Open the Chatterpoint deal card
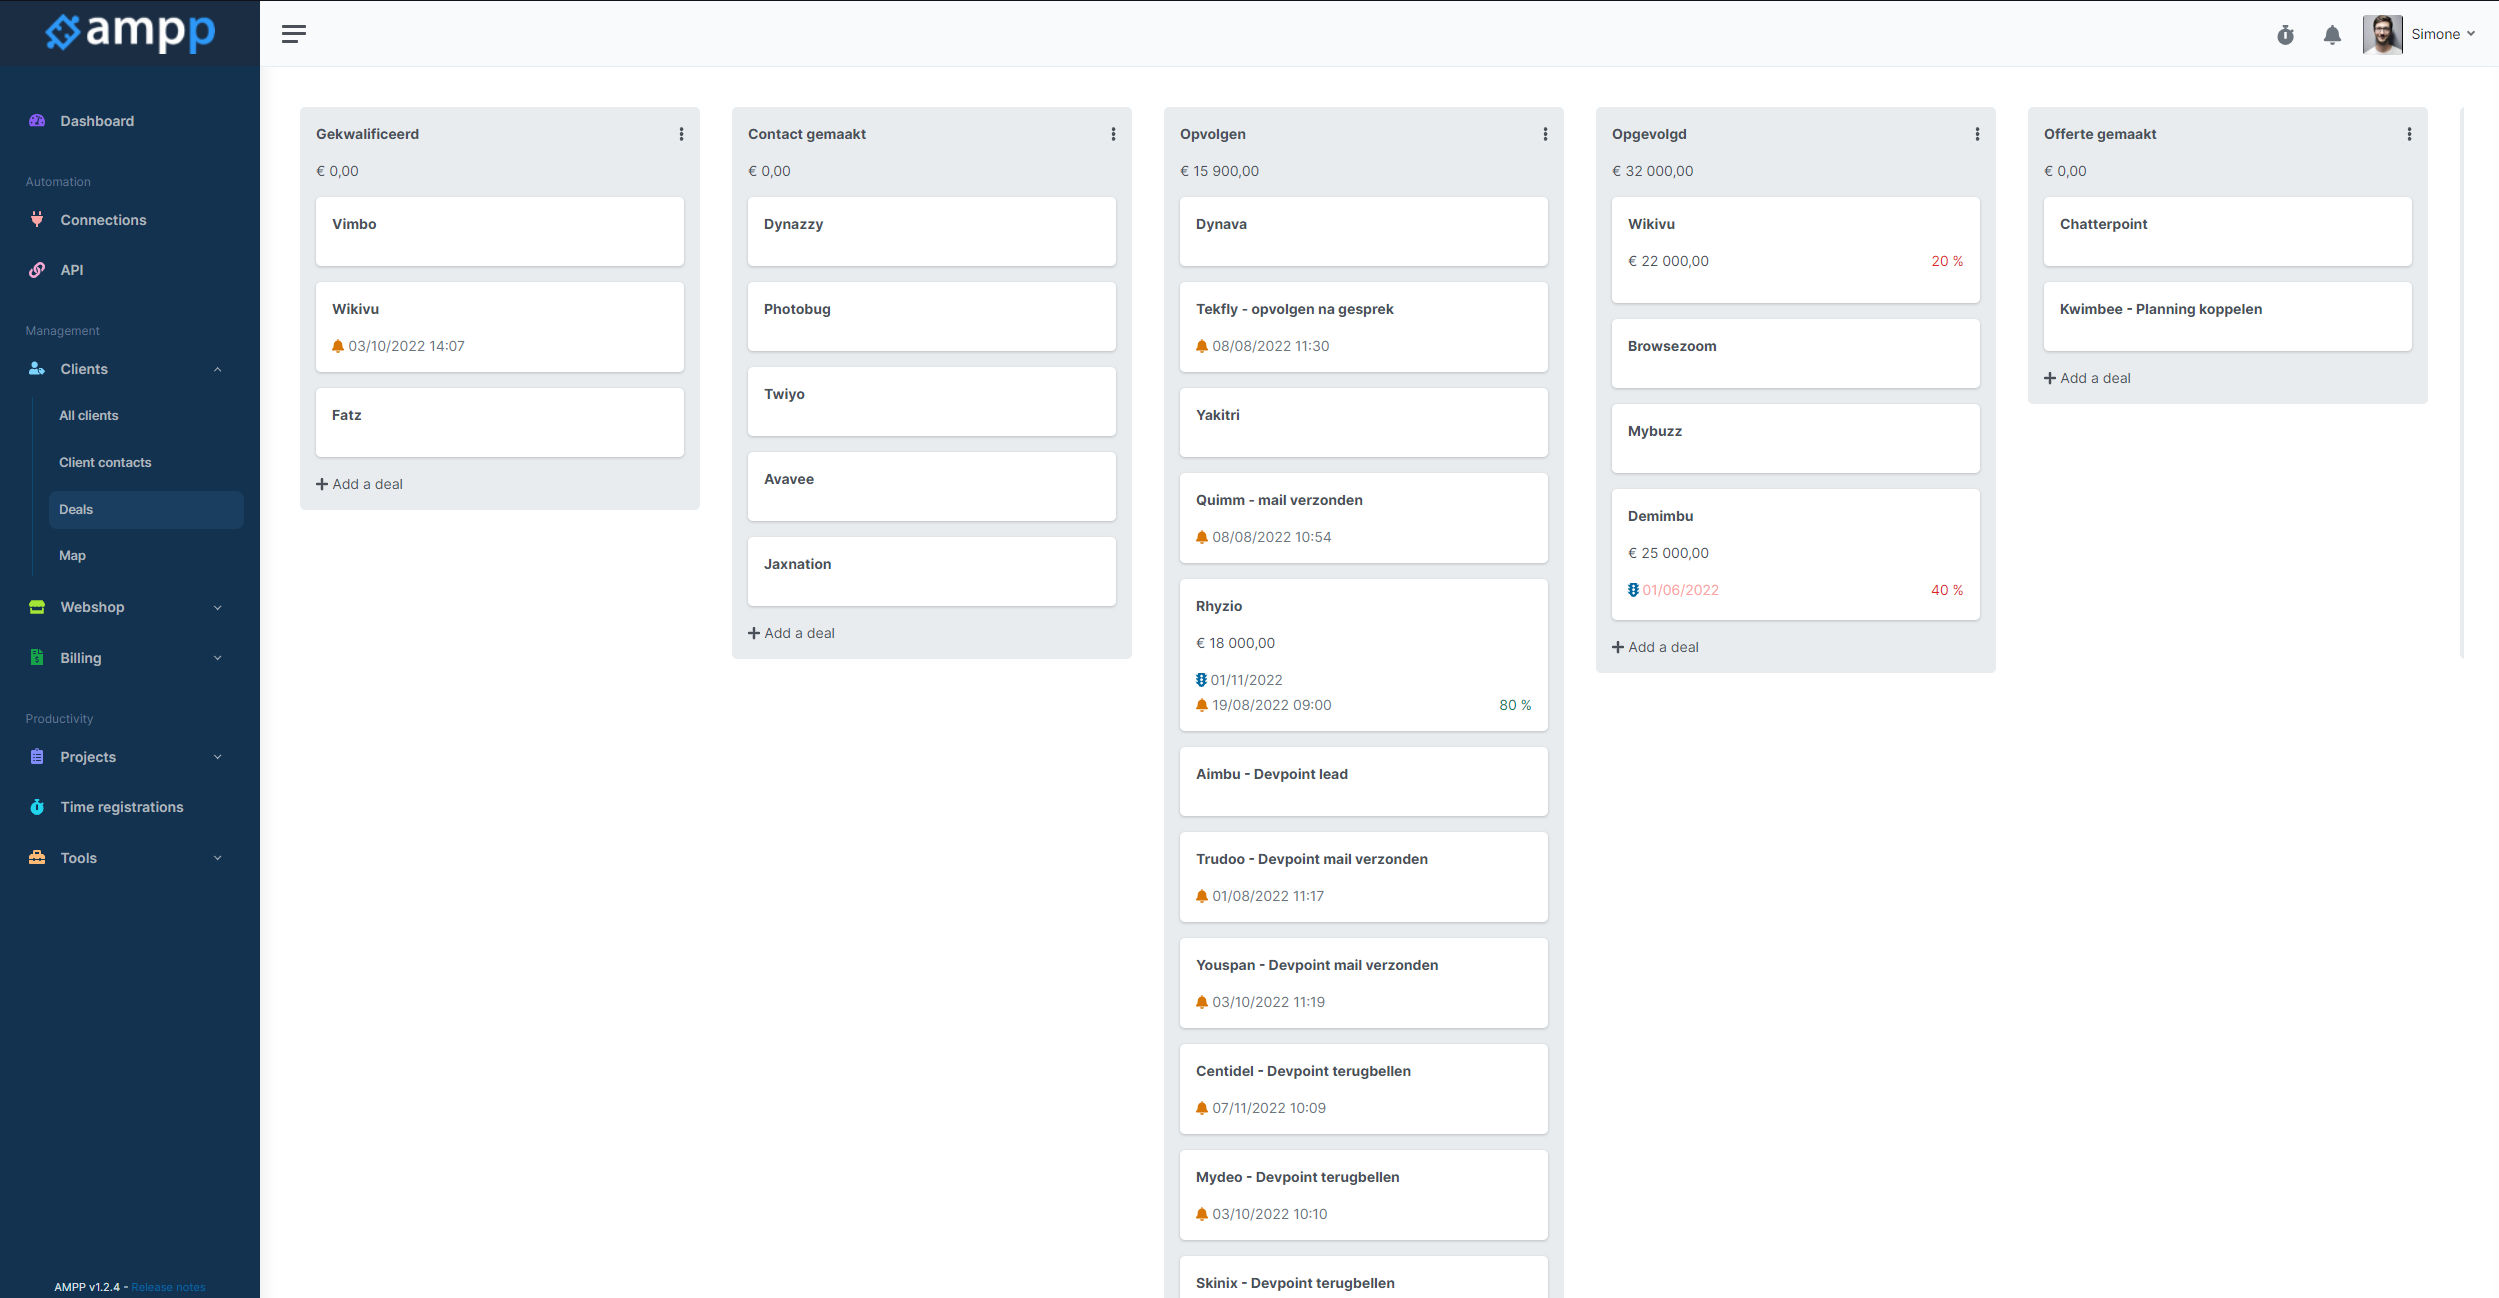 (x=2228, y=231)
